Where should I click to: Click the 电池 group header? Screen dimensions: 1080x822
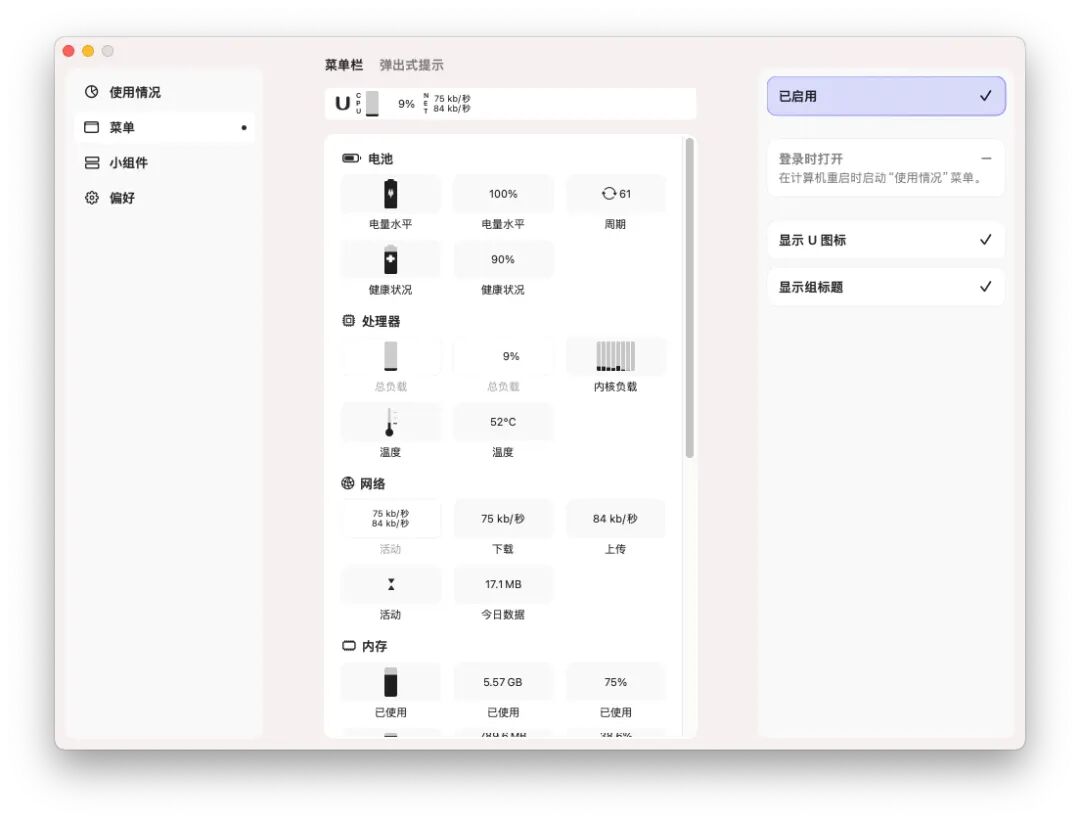point(368,158)
